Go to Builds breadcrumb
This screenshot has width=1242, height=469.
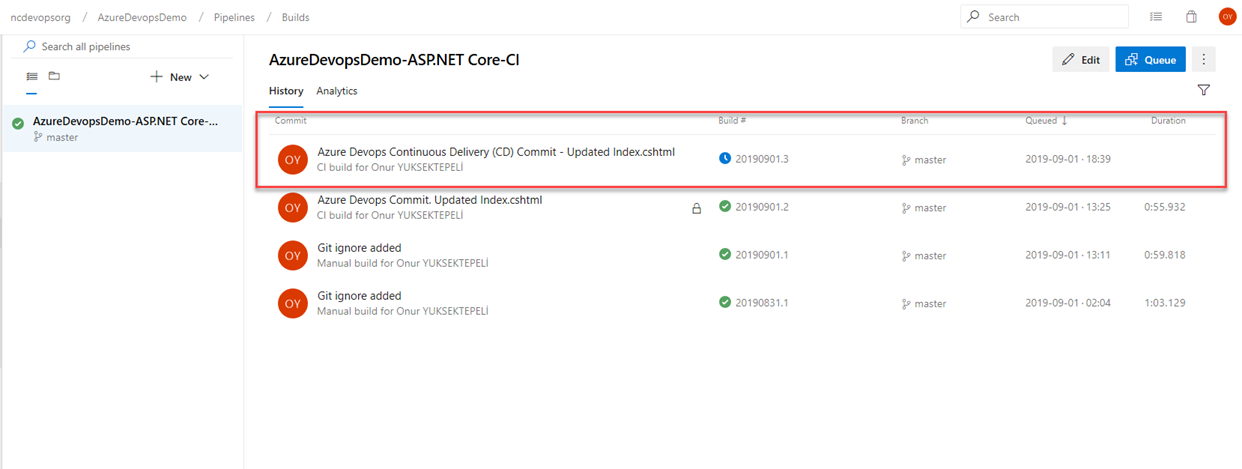pos(295,18)
